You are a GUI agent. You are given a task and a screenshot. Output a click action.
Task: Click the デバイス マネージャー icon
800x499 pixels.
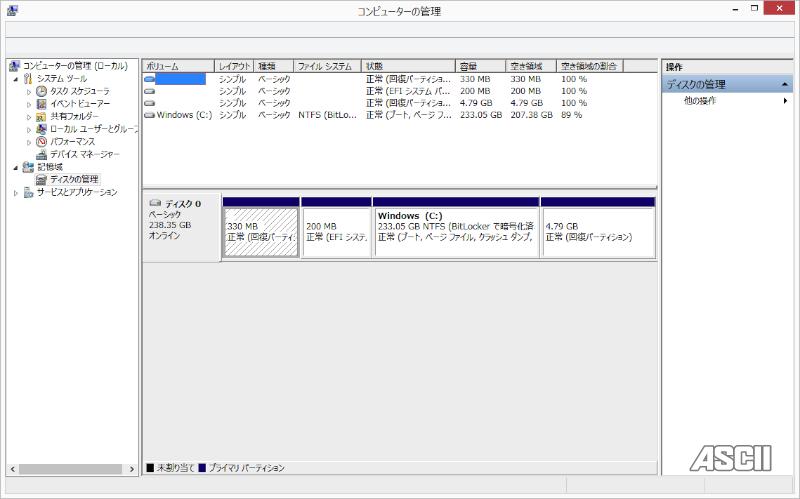click(x=41, y=154)
